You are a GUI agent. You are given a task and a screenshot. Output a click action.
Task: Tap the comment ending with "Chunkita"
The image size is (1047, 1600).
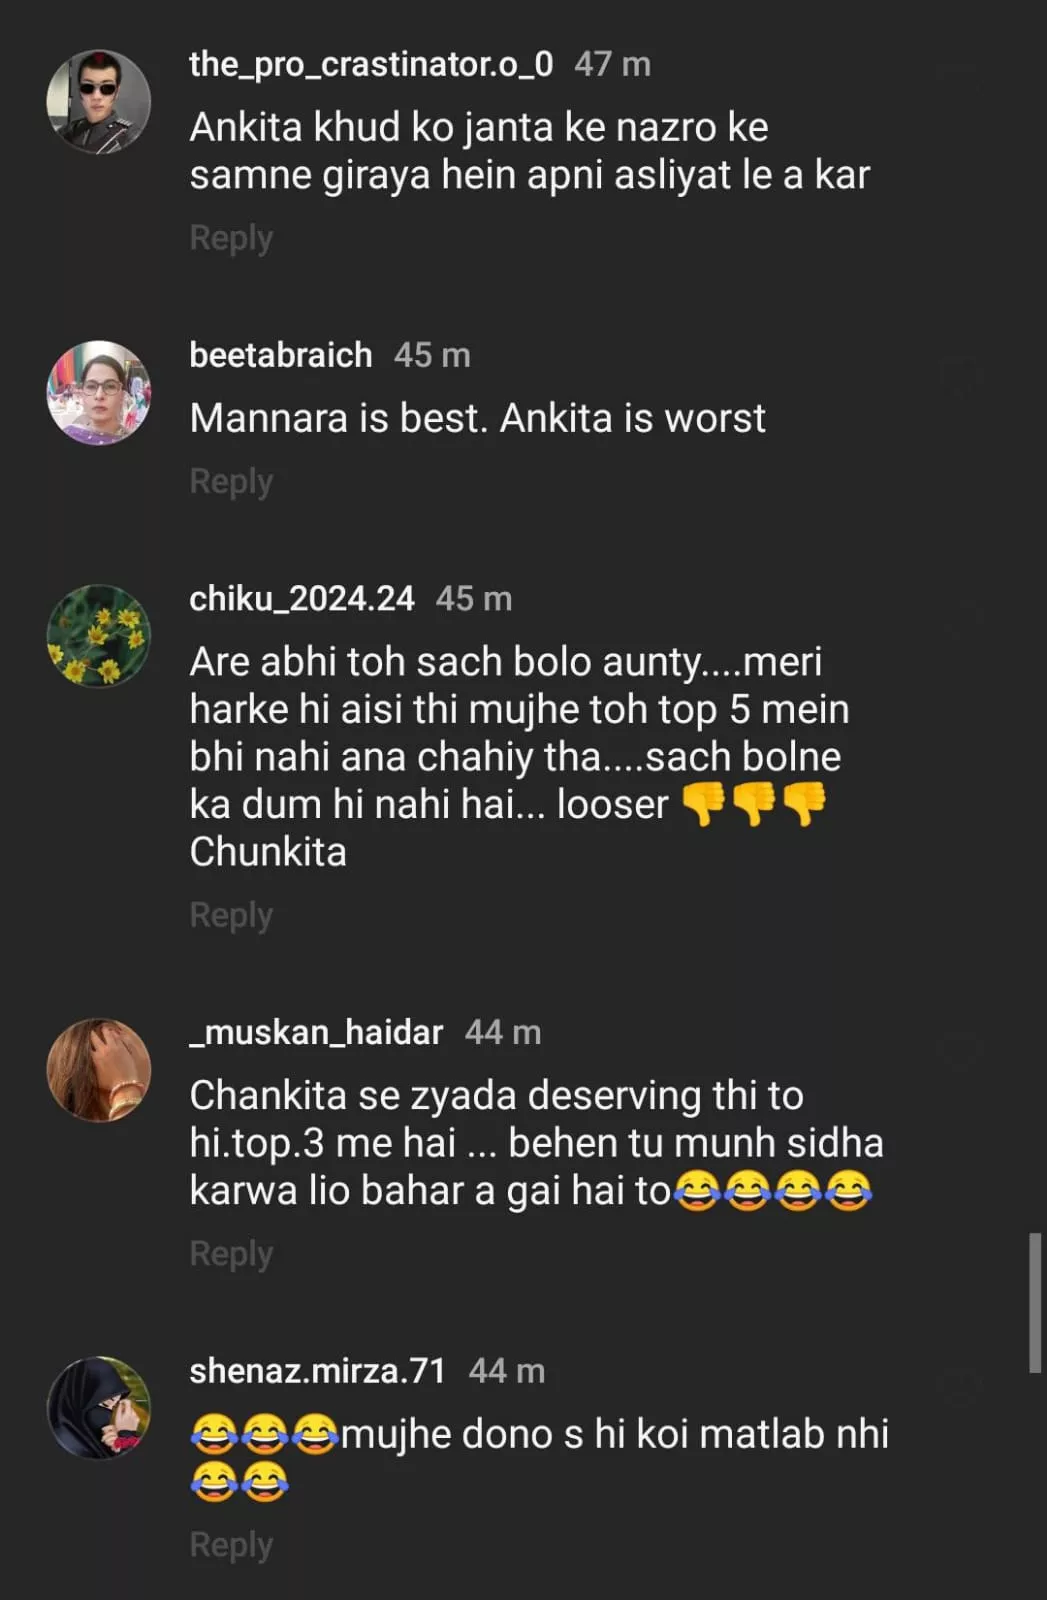click(x=518, y=756)
